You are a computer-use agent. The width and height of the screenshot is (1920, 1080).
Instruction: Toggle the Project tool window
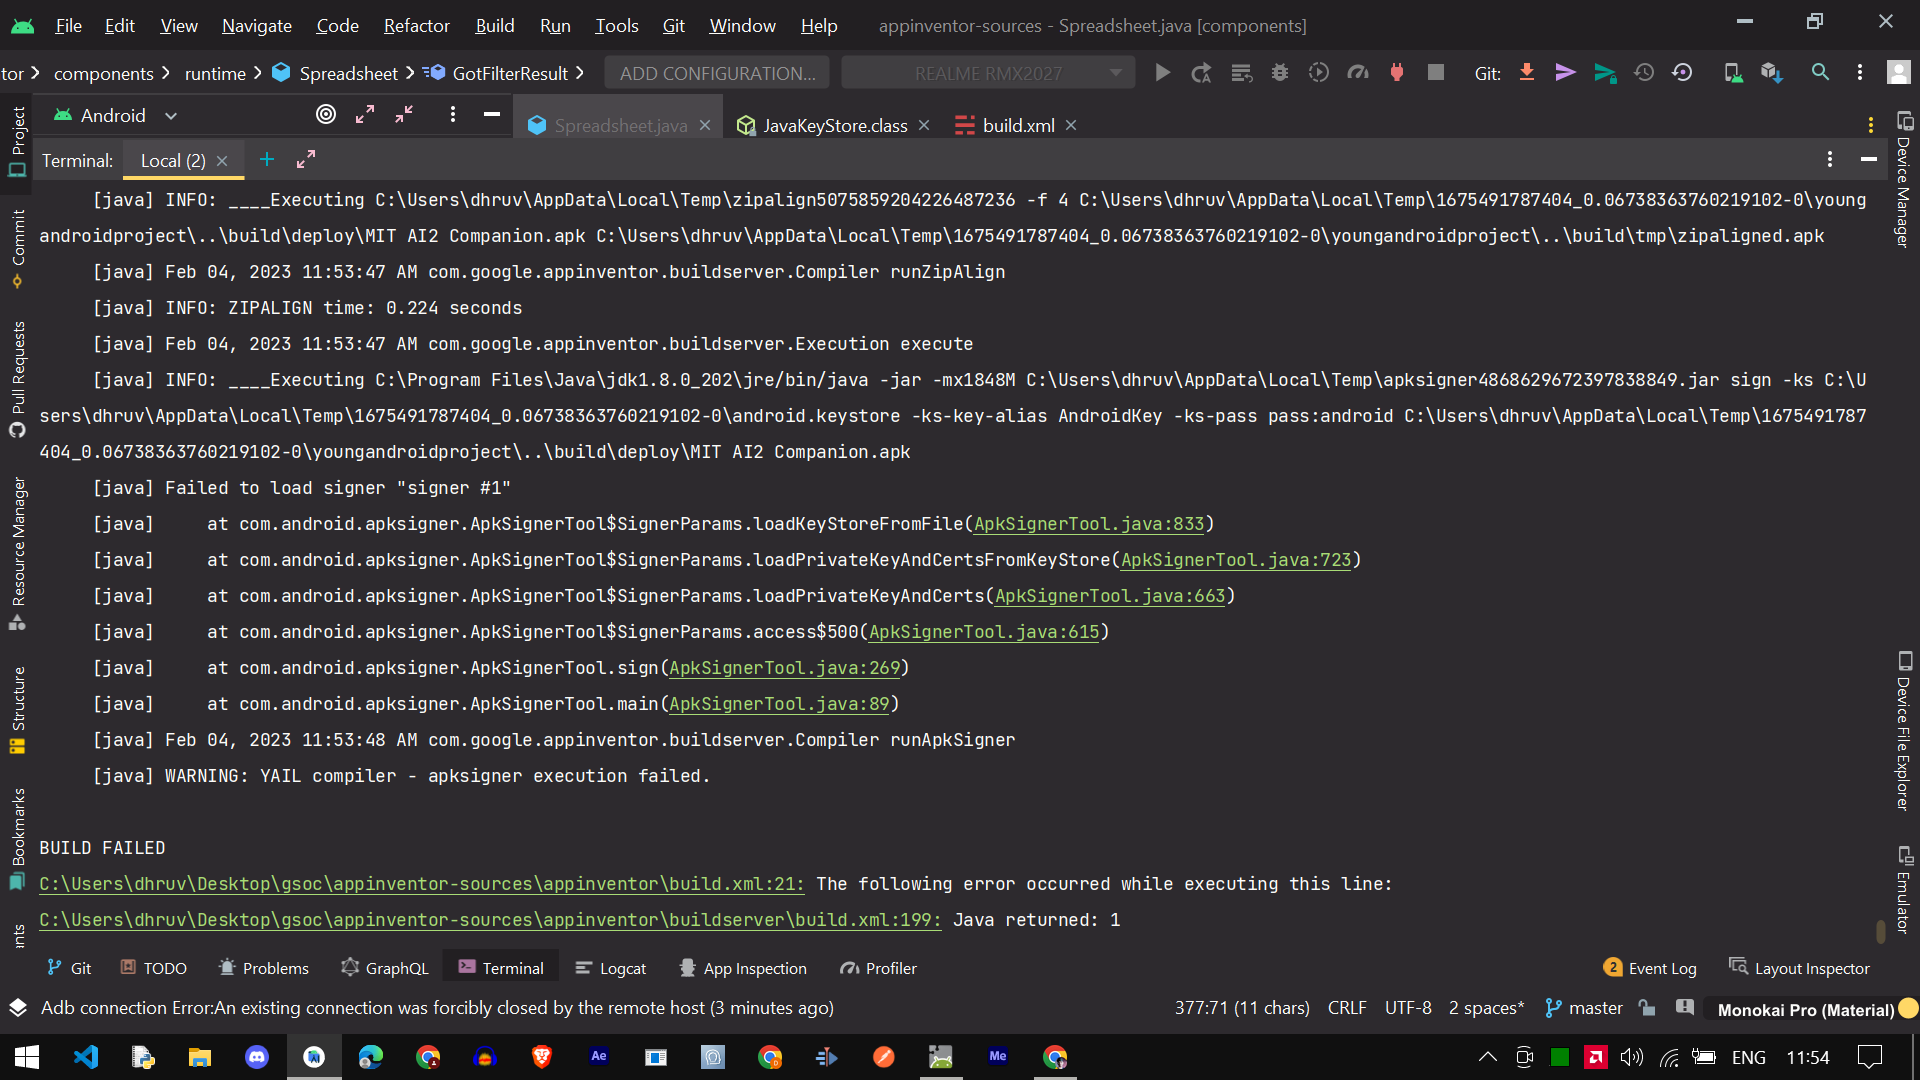tap(18, 140)
